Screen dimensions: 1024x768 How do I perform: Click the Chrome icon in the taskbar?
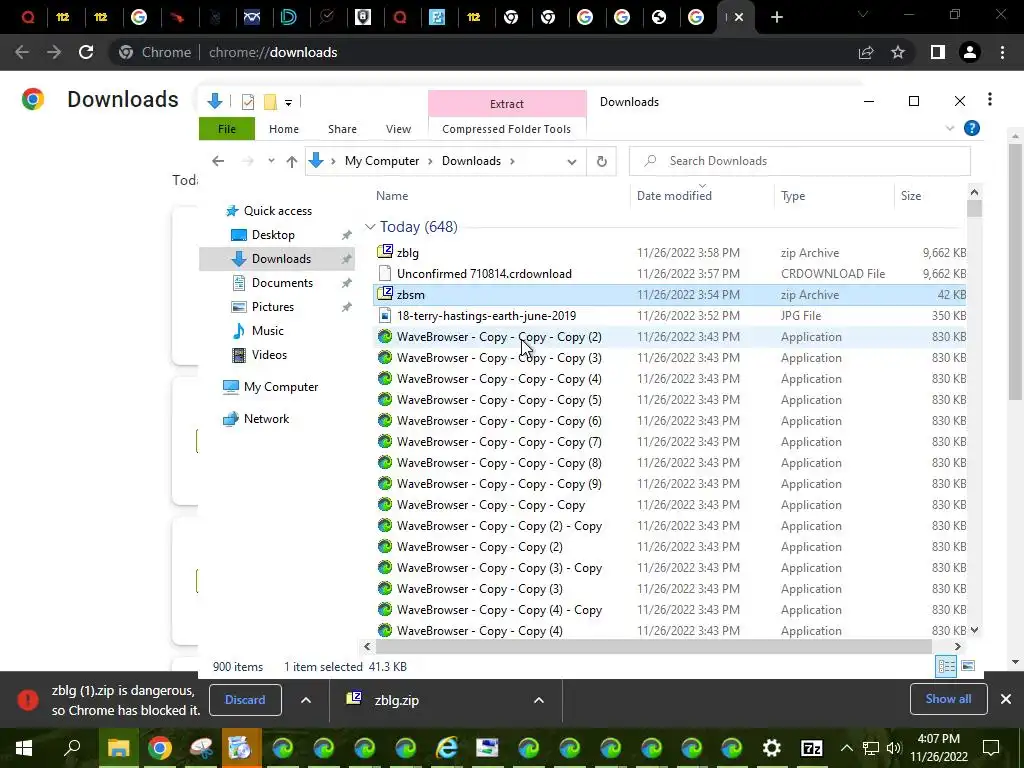coord(159,748)
